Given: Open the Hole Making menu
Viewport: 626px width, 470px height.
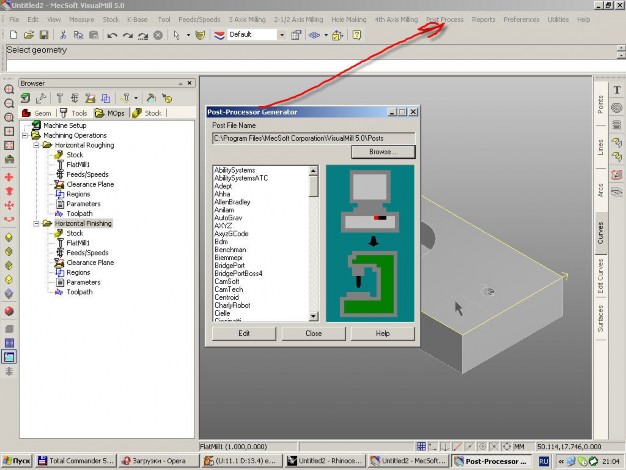Looking at the screenshot, I should (x=349, y=19).
